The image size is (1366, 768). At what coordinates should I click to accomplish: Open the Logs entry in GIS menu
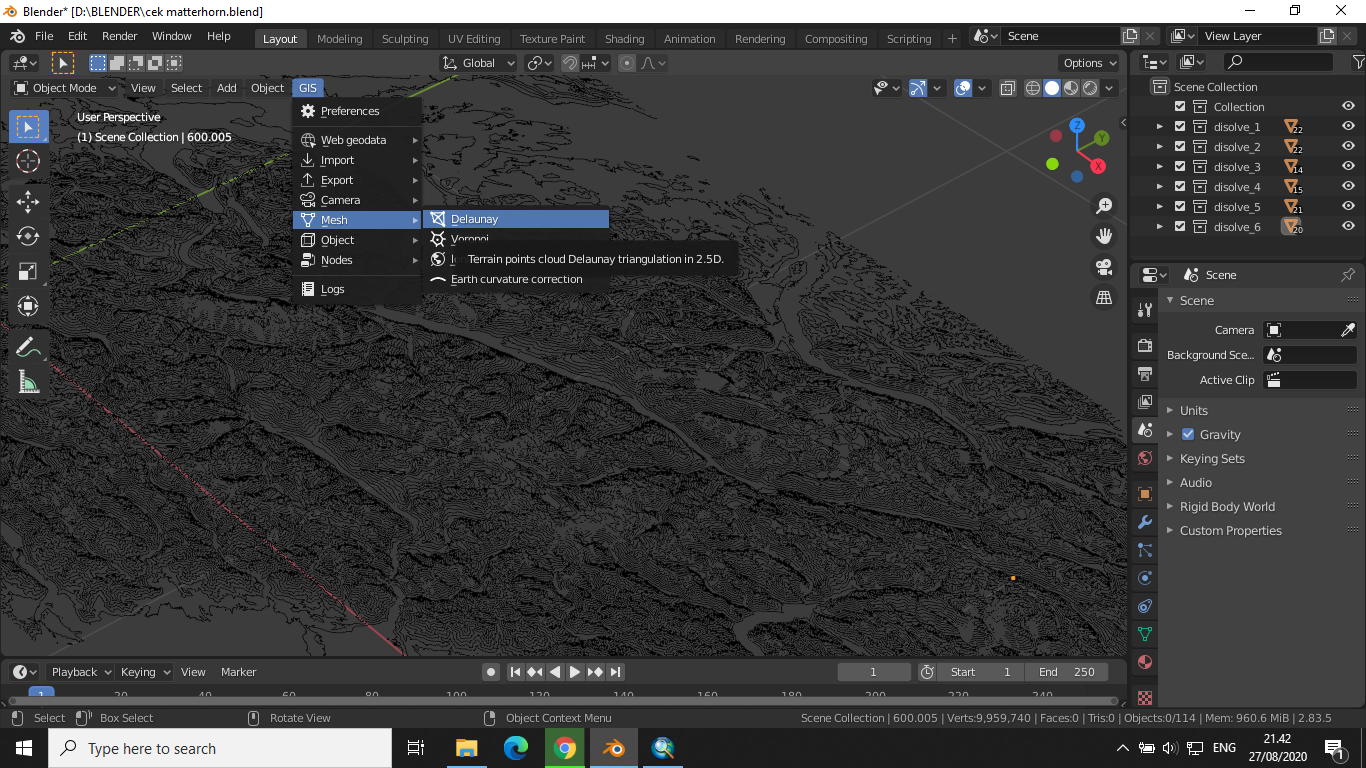[357, 289]
